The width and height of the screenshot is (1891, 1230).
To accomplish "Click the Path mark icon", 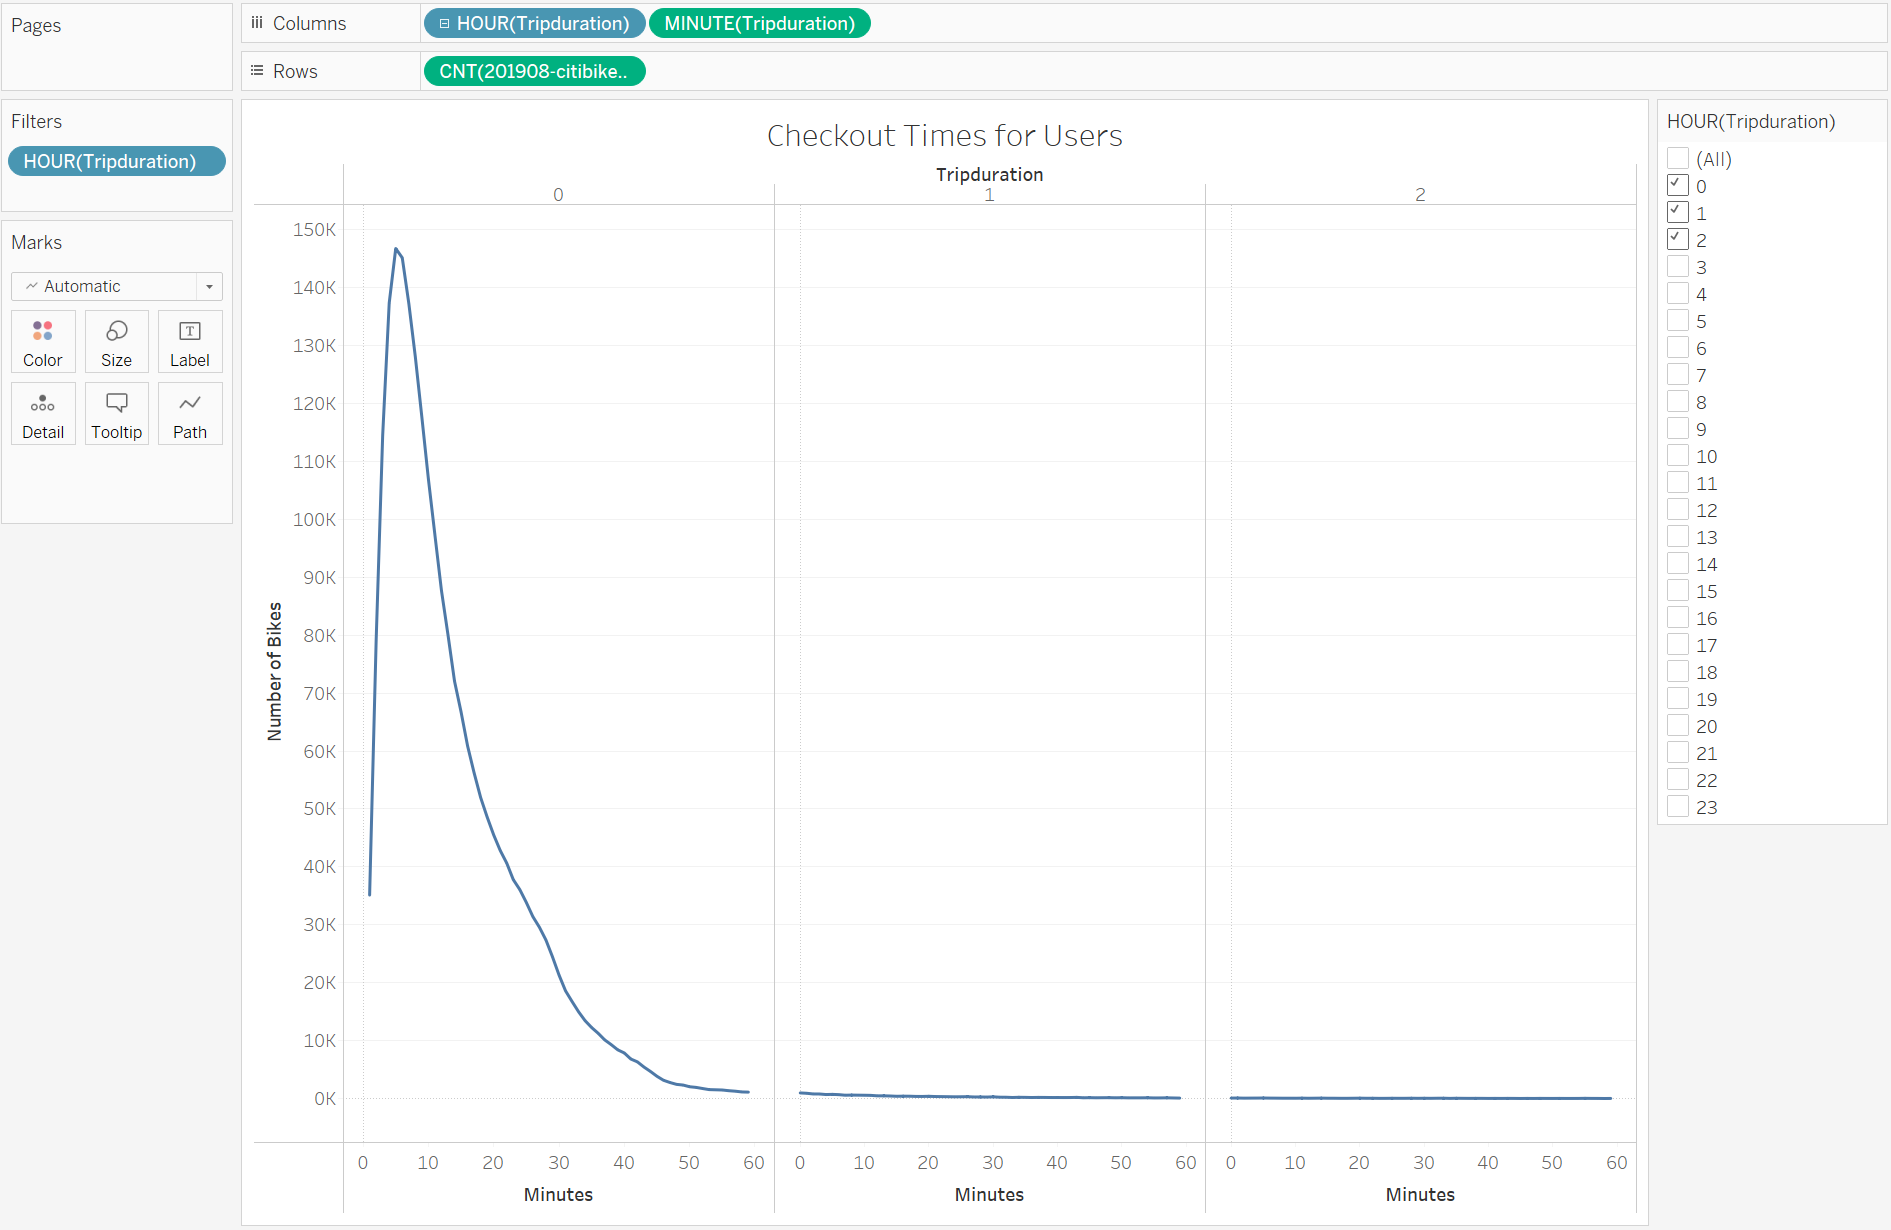I will point(189,413).
